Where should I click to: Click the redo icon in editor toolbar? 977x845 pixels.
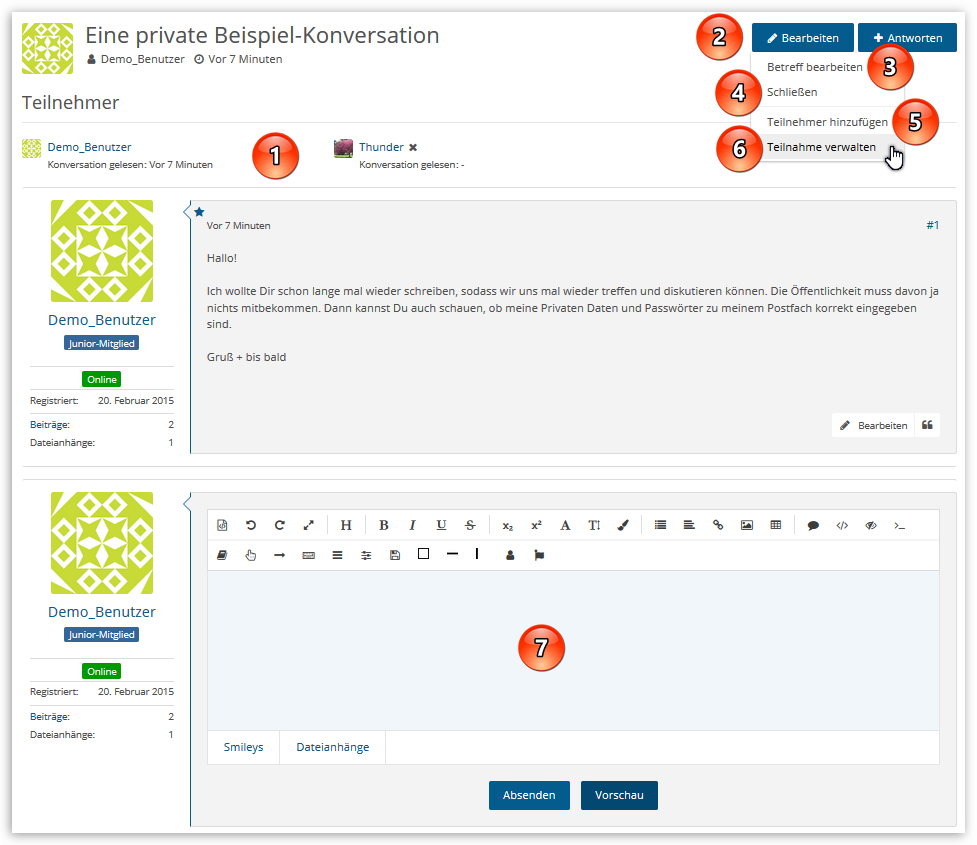click(280, 525)
